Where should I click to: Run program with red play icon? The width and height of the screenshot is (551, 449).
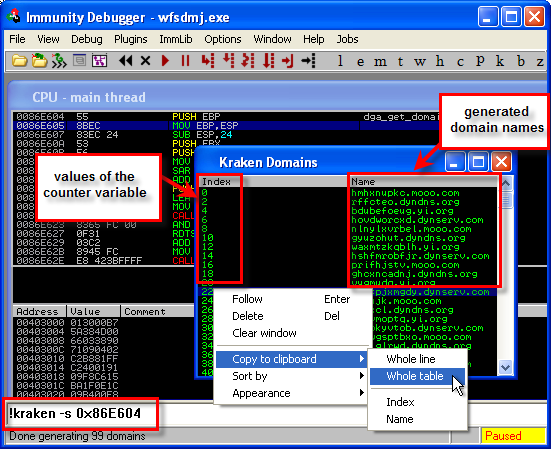[165, 61]
